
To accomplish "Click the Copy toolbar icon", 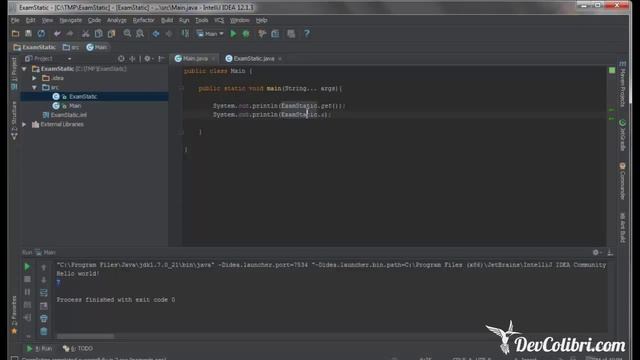I will pyautogui.click(x=98, y=34).
